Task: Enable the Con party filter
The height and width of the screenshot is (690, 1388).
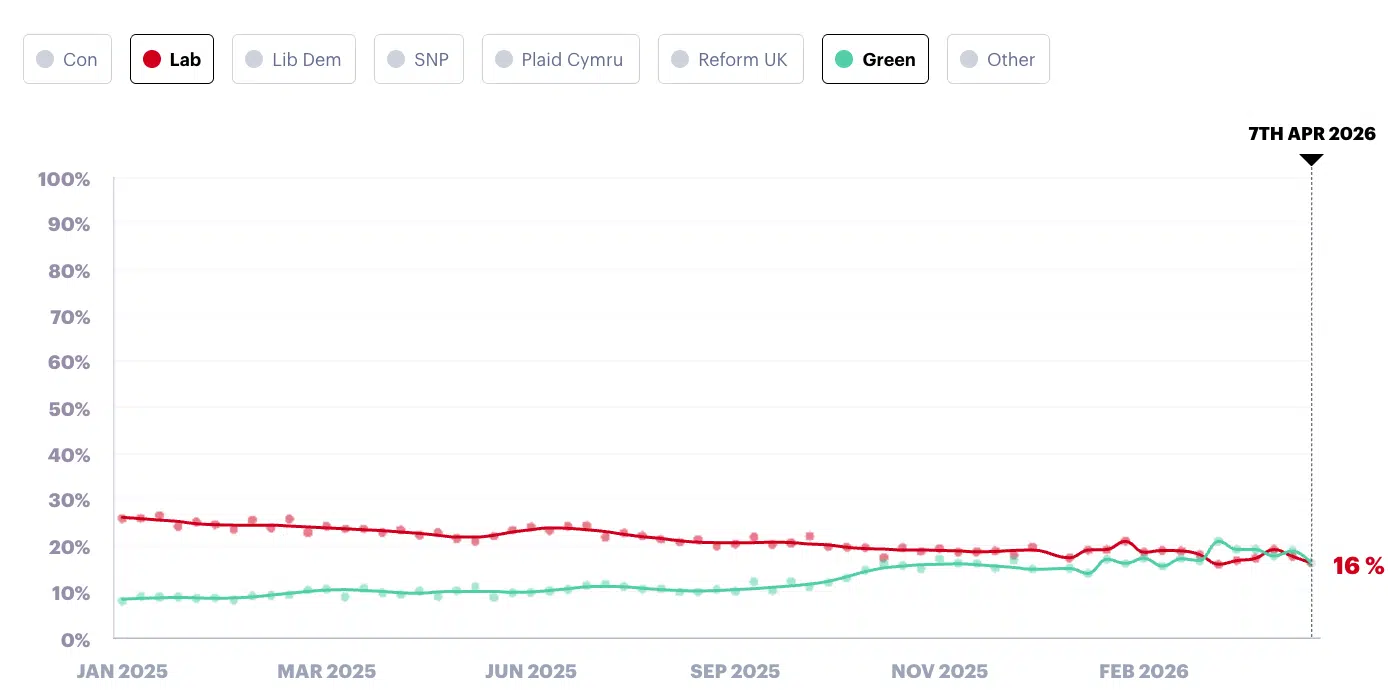Action: 67,59
